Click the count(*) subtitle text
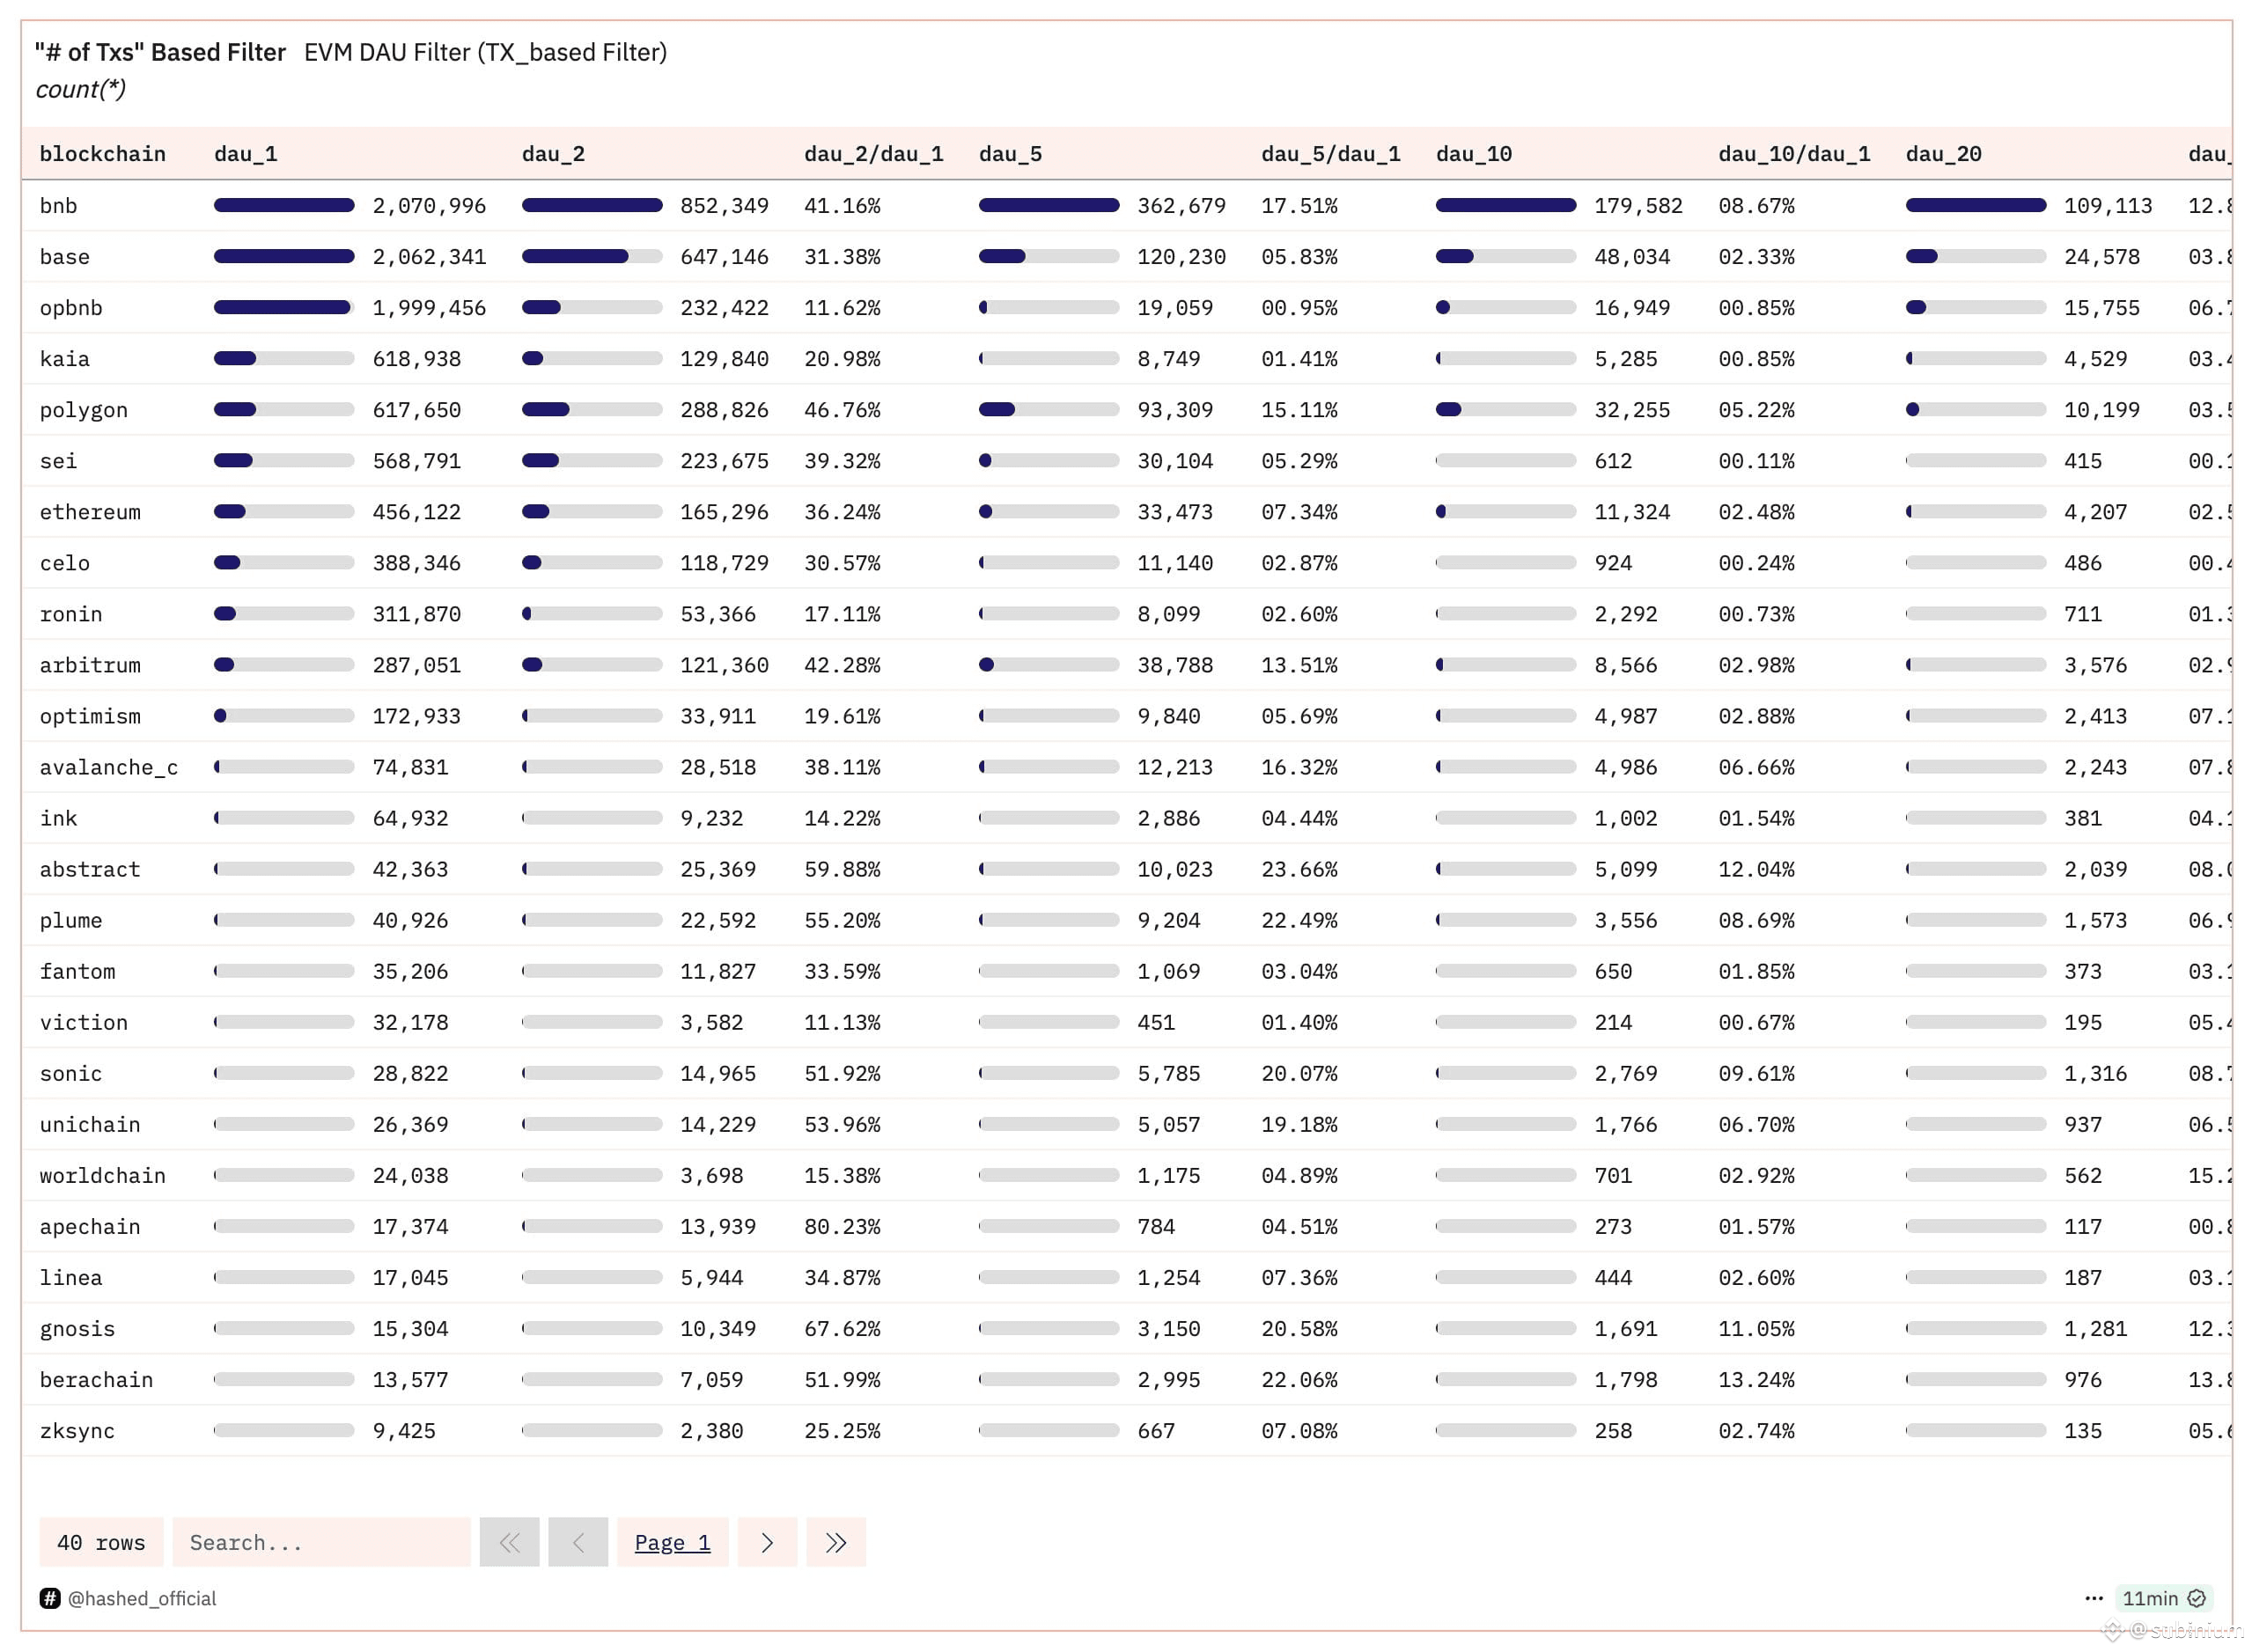 pyautogui.click(x=80, y=89)
